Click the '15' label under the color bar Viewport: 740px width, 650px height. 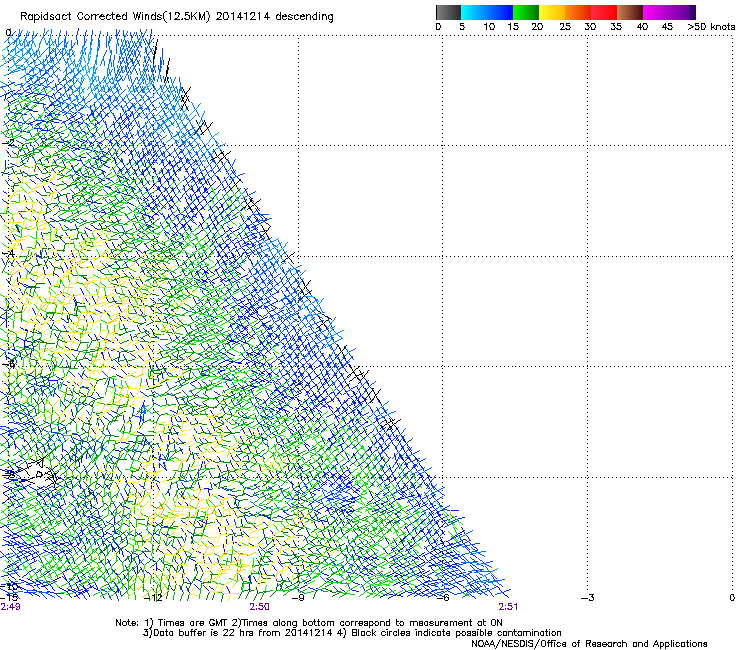click(513, 27)
